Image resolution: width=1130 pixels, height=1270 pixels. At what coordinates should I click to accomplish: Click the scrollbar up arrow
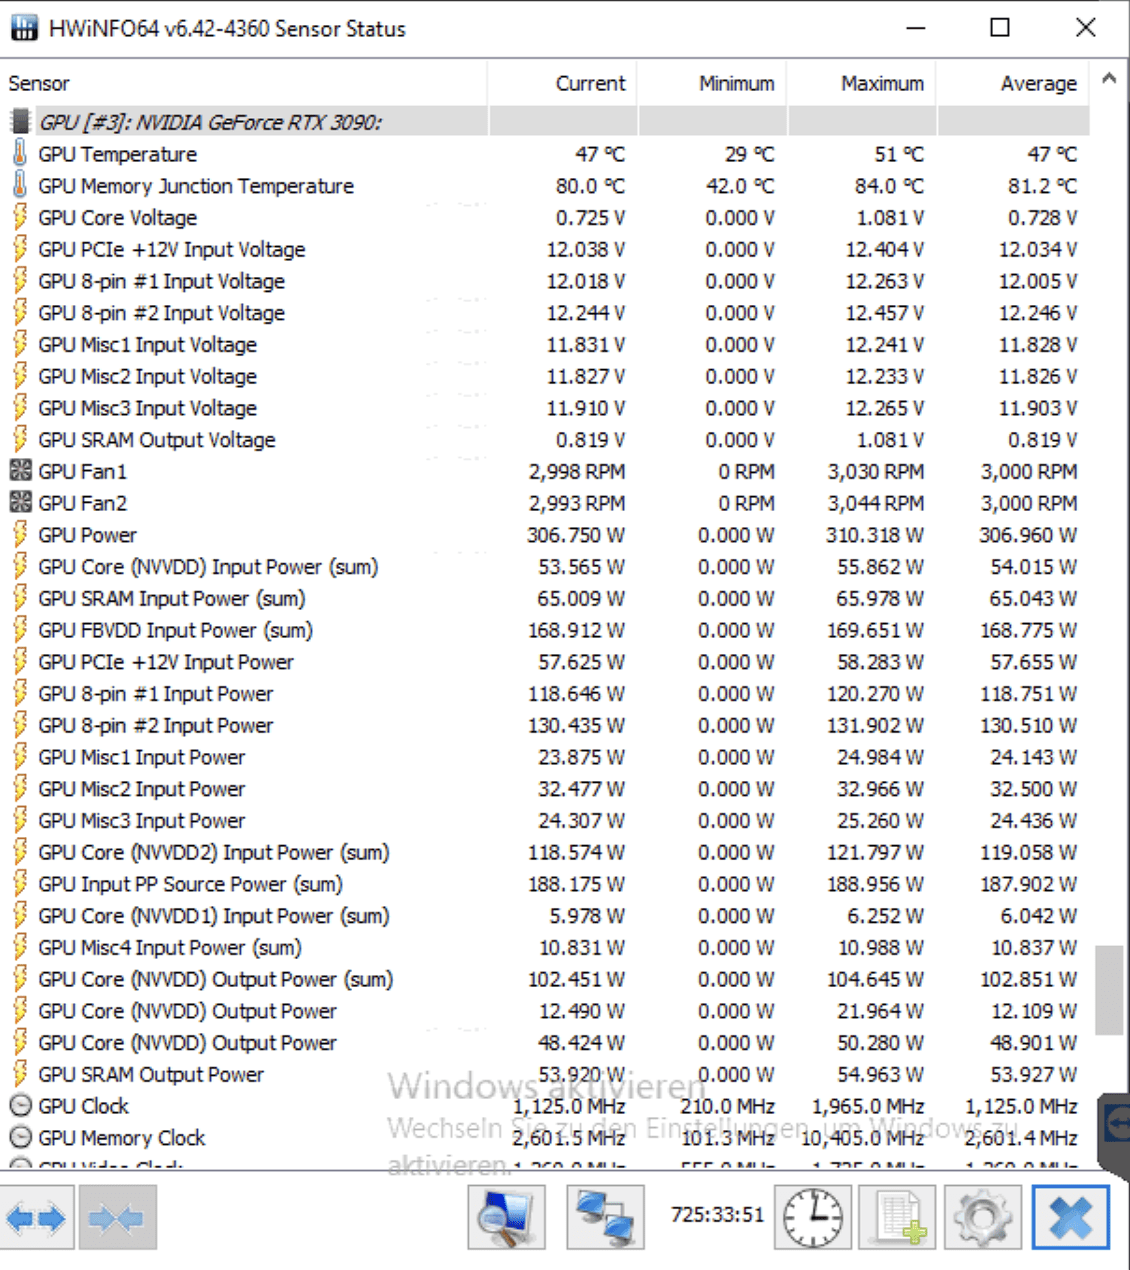pos(1109,78)
